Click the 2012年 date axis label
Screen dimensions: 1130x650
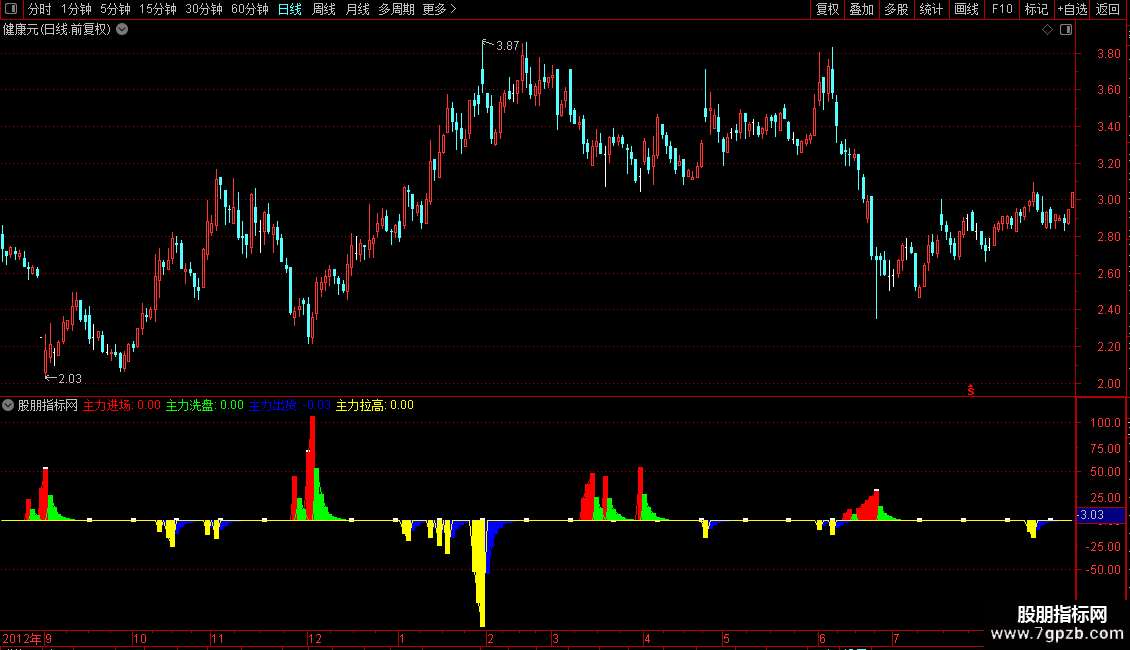click(x=22, y=638)
